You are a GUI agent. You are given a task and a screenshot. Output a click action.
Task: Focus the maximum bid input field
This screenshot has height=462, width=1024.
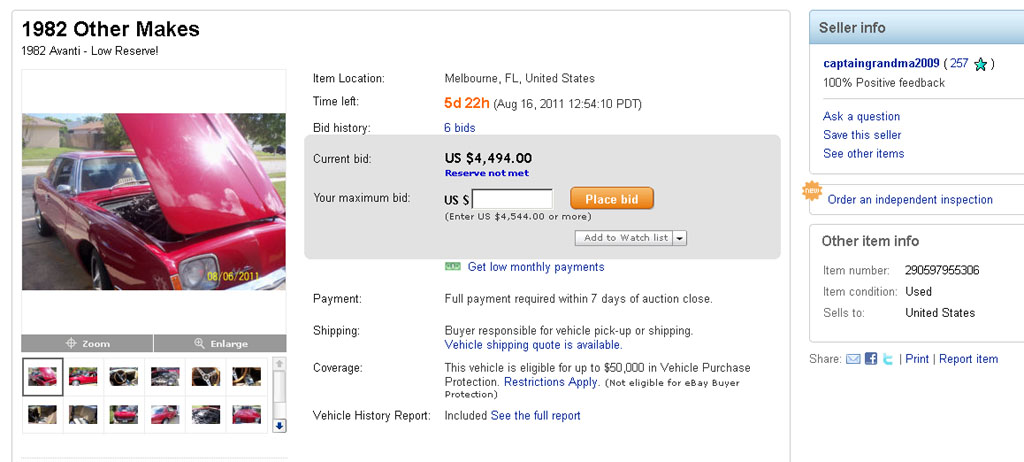click(512, 199)
